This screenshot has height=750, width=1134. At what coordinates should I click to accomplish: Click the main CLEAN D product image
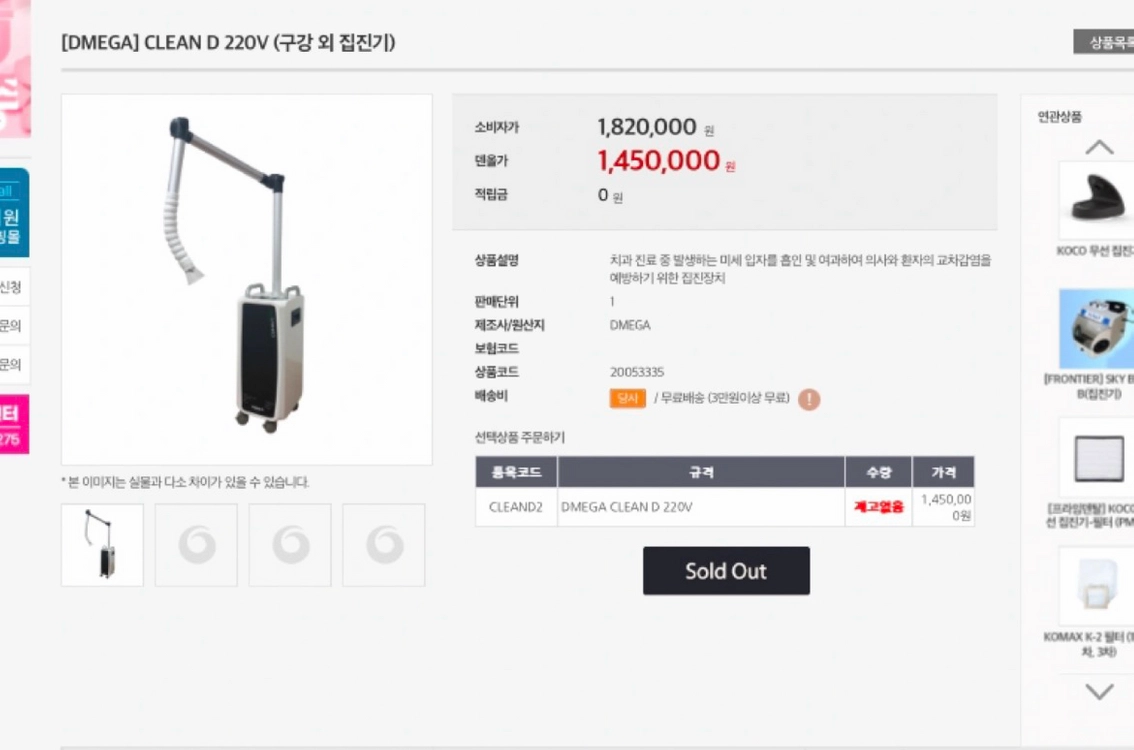point(247,280)
